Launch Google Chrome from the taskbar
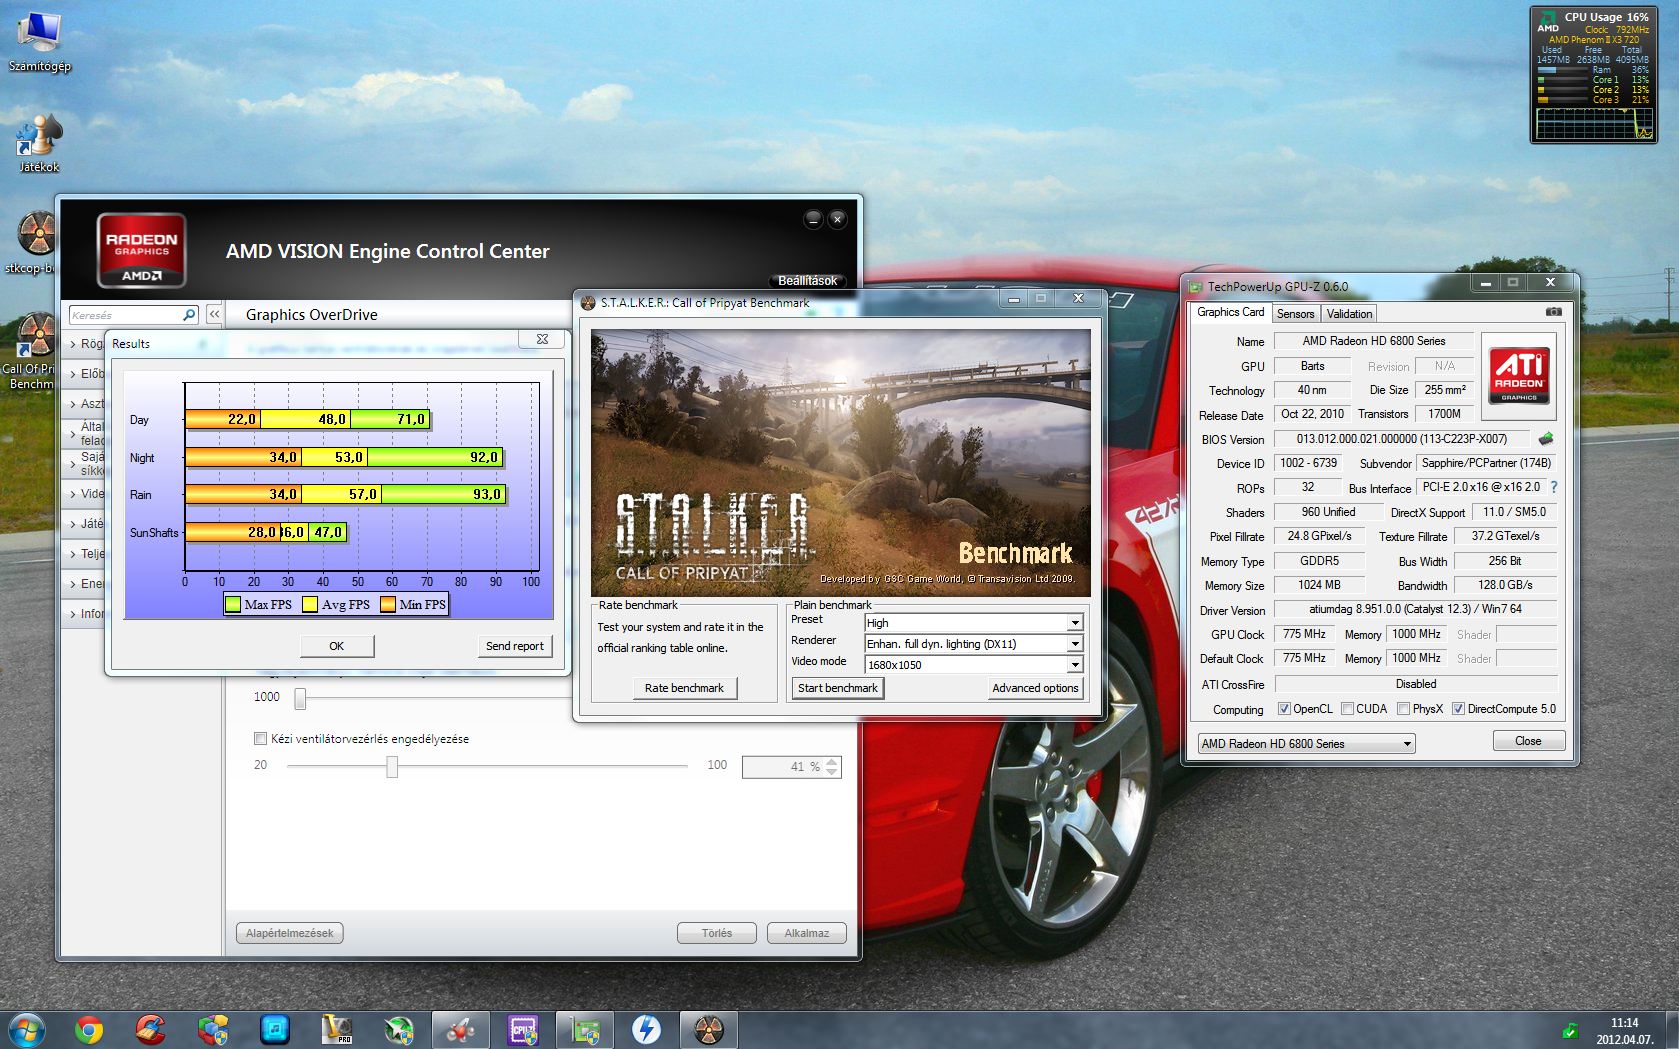This screenshot has height=1049, width=1679. [89, 1029]
